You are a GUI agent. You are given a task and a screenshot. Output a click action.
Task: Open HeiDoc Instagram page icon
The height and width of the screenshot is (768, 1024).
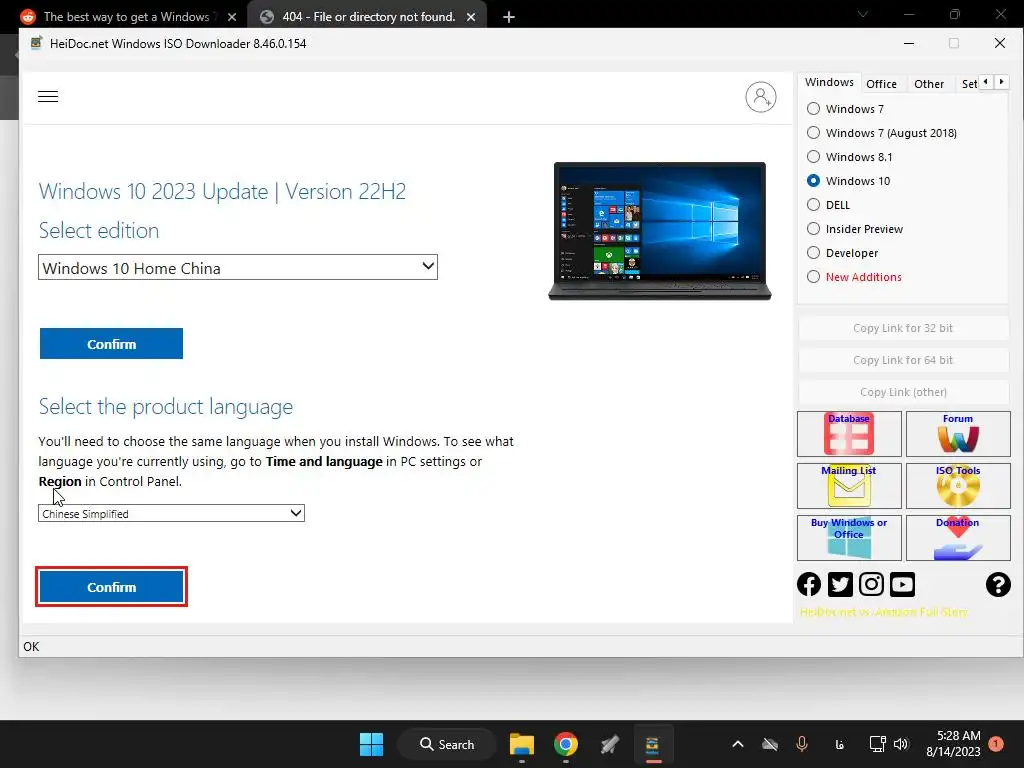[x=871, y=584]
